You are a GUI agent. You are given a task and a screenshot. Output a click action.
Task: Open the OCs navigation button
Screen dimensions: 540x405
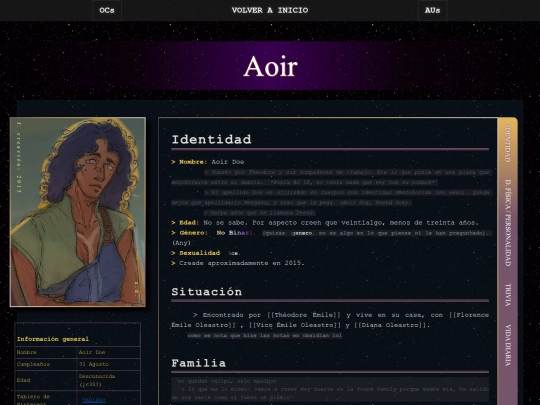coord(107,10)
